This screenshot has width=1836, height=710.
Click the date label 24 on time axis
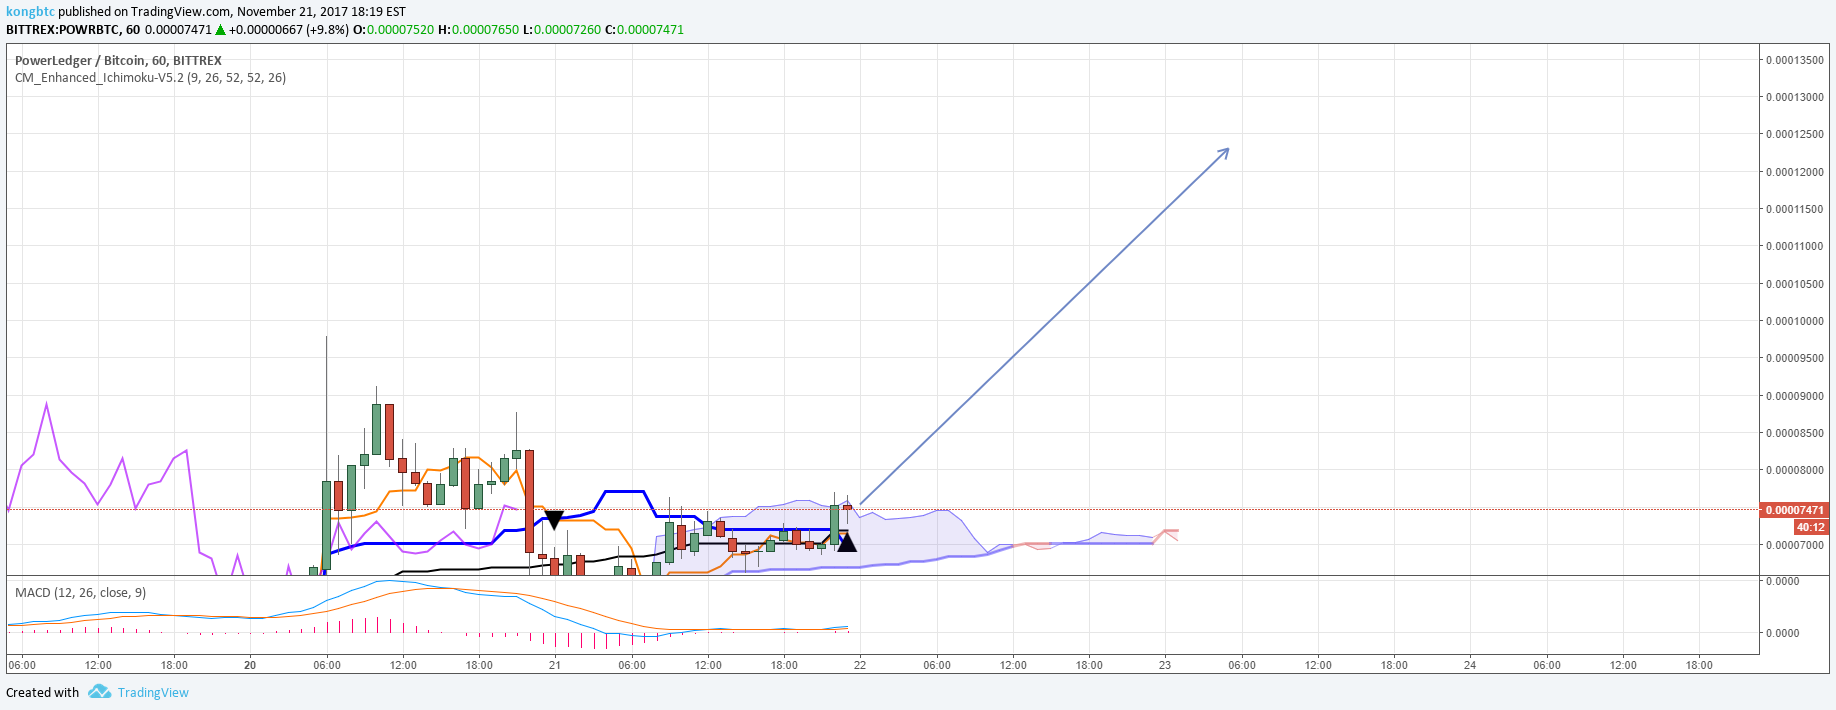click(1470, 665)
